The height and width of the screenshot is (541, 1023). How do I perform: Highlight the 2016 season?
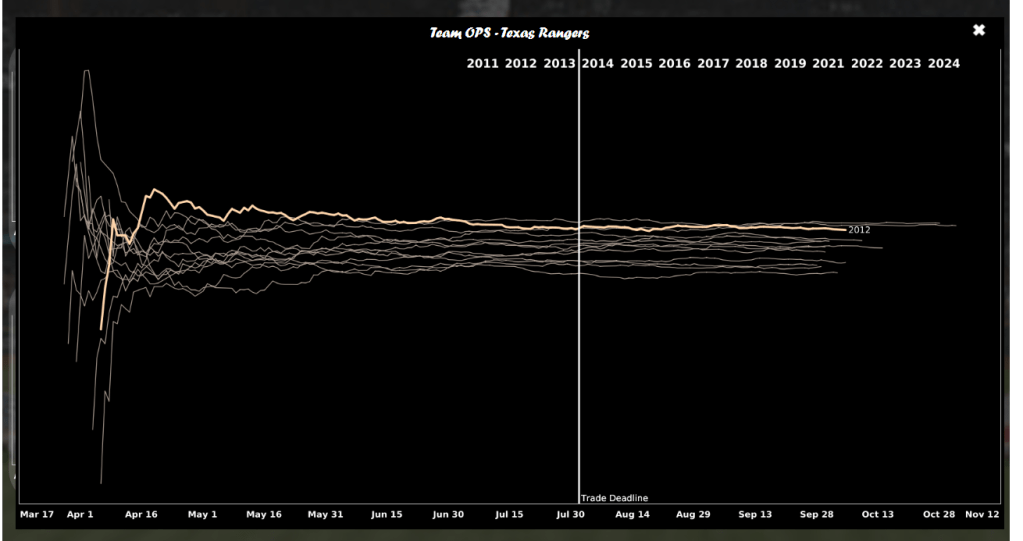[675, 64]
